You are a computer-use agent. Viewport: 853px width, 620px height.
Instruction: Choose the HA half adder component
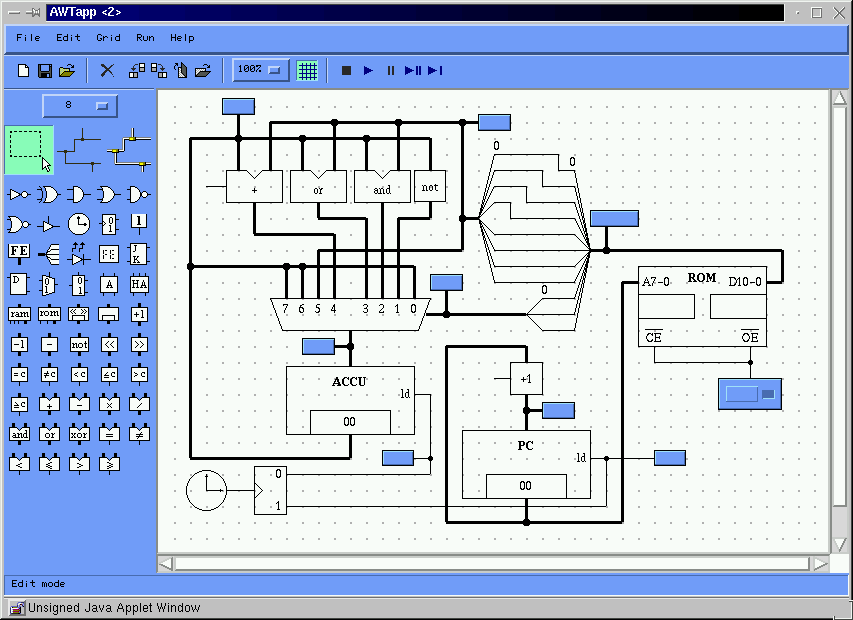(139, 284)
